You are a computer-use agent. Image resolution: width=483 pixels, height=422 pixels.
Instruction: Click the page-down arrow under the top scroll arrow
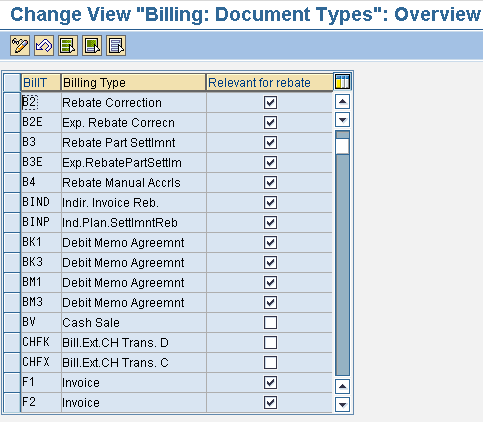coord(342,120)
